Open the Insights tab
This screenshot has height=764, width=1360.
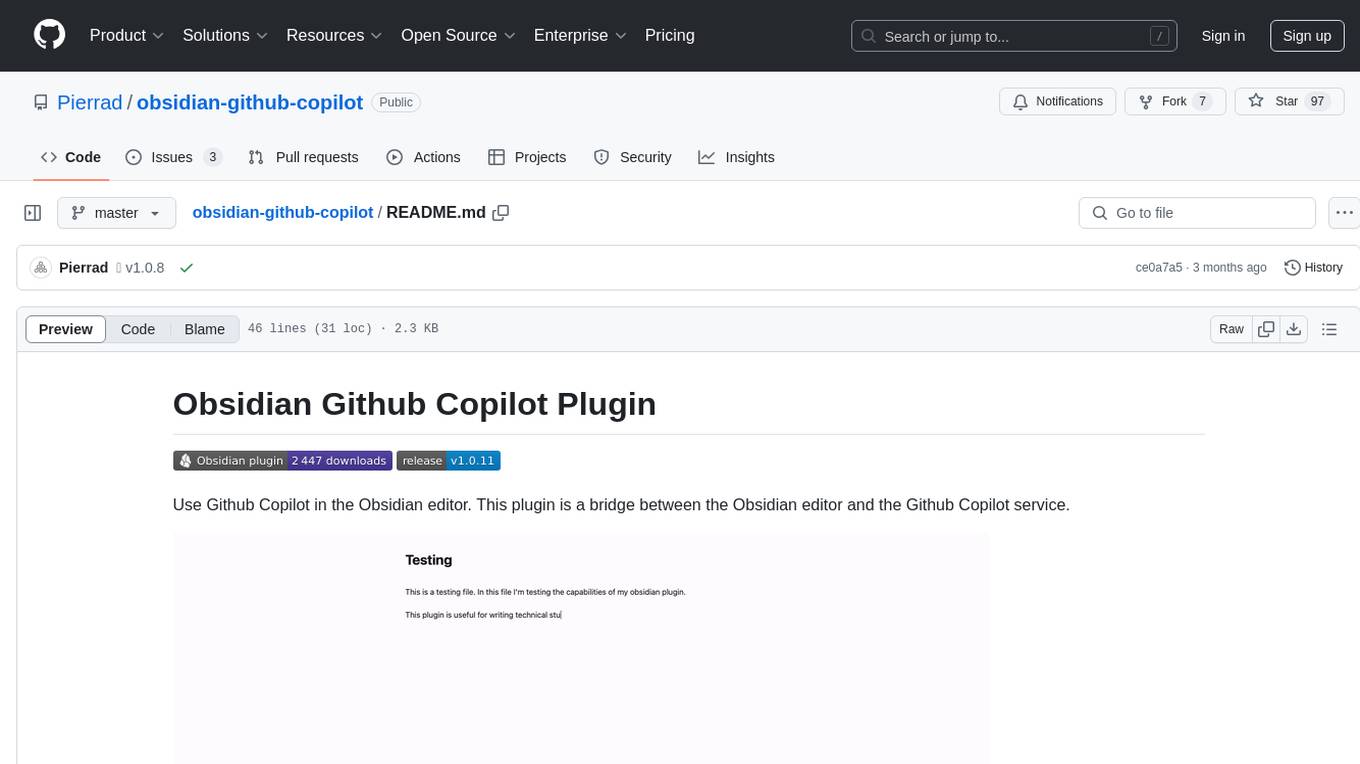click(x=737, y=157)
